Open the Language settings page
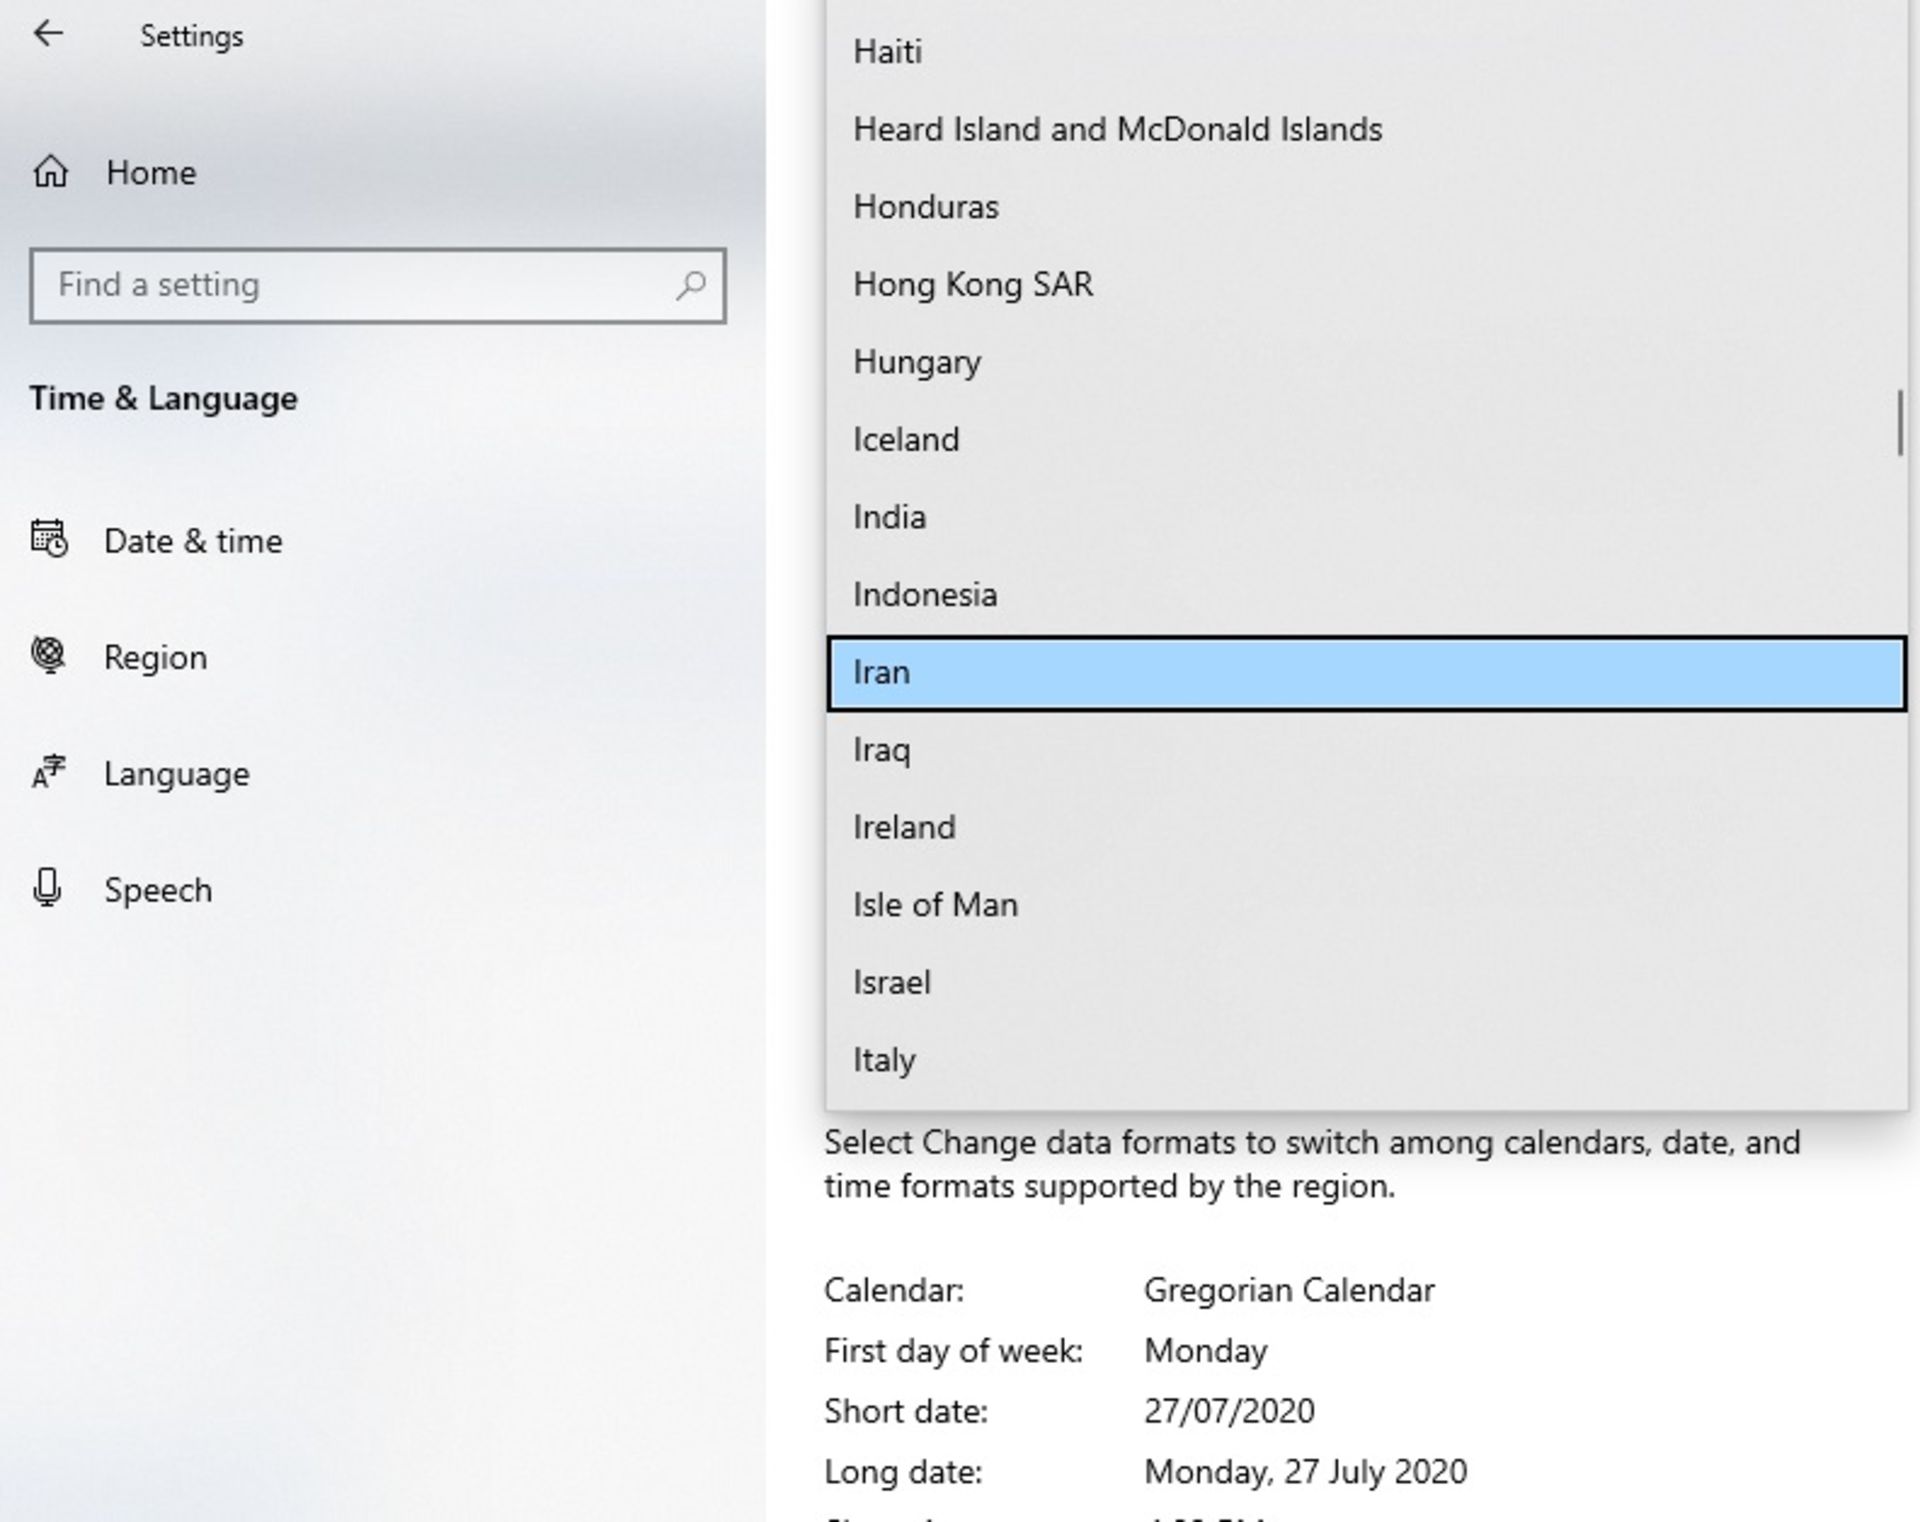 [176, 774]
